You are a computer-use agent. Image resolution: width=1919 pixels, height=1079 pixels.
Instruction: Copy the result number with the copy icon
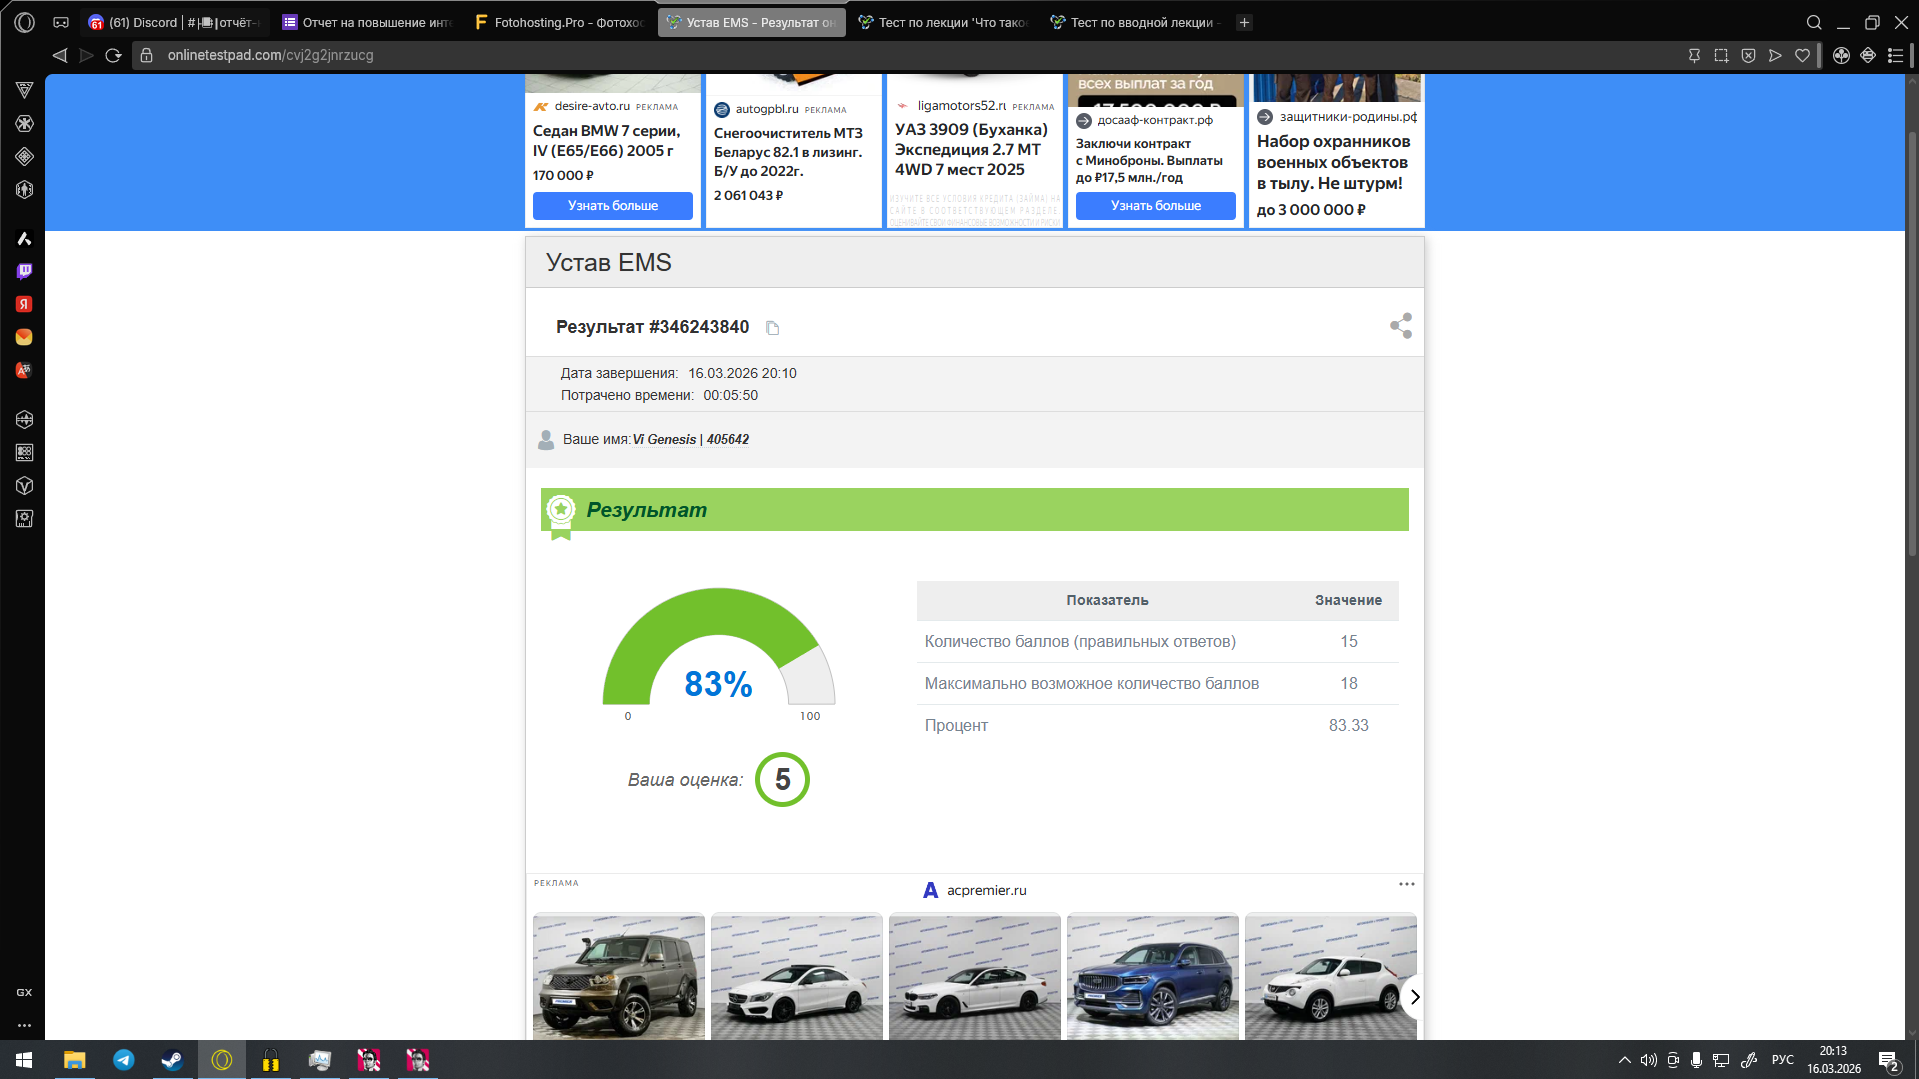click(772, 328)
